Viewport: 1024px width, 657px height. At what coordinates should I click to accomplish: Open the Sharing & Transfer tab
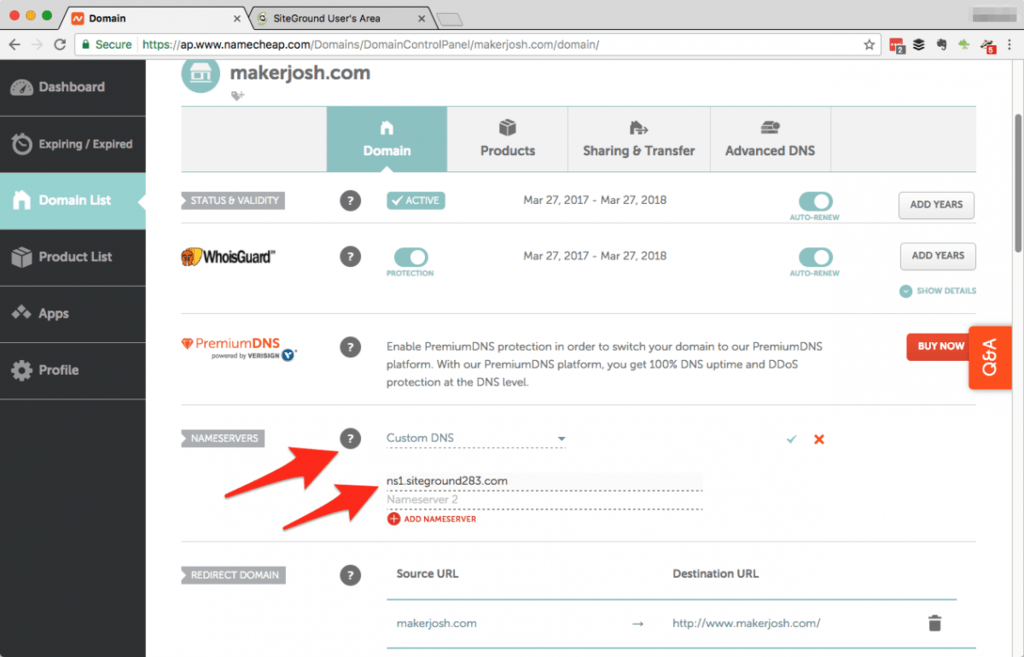pos(639,139)
